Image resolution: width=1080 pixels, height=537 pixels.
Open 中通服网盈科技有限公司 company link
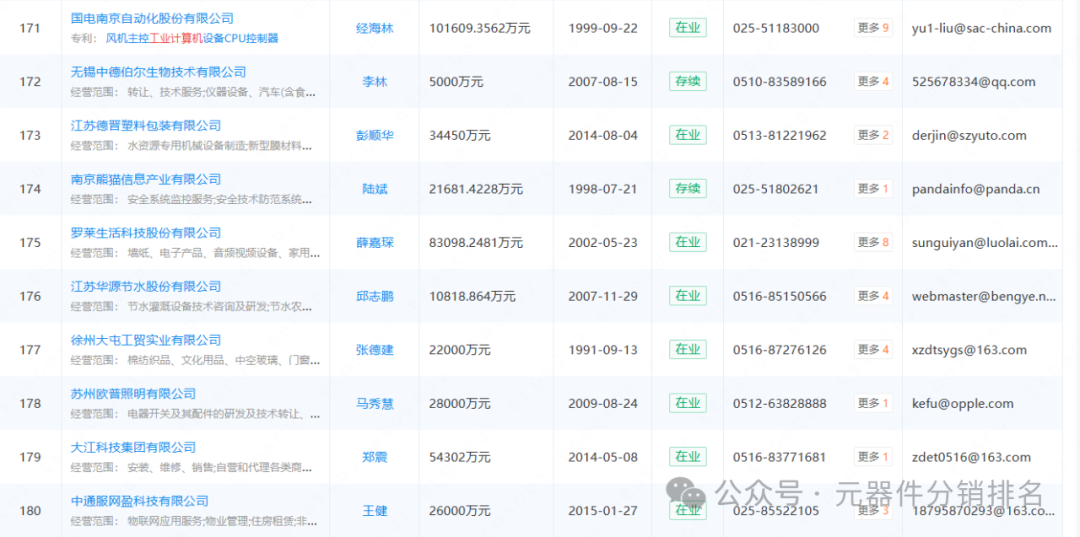pos(140,502)
